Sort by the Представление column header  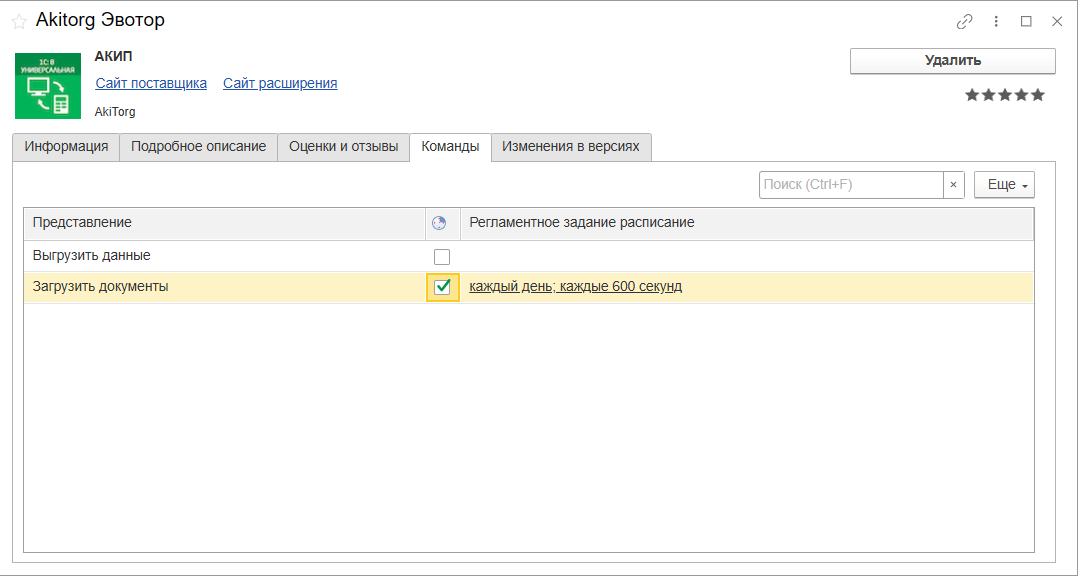224,223
